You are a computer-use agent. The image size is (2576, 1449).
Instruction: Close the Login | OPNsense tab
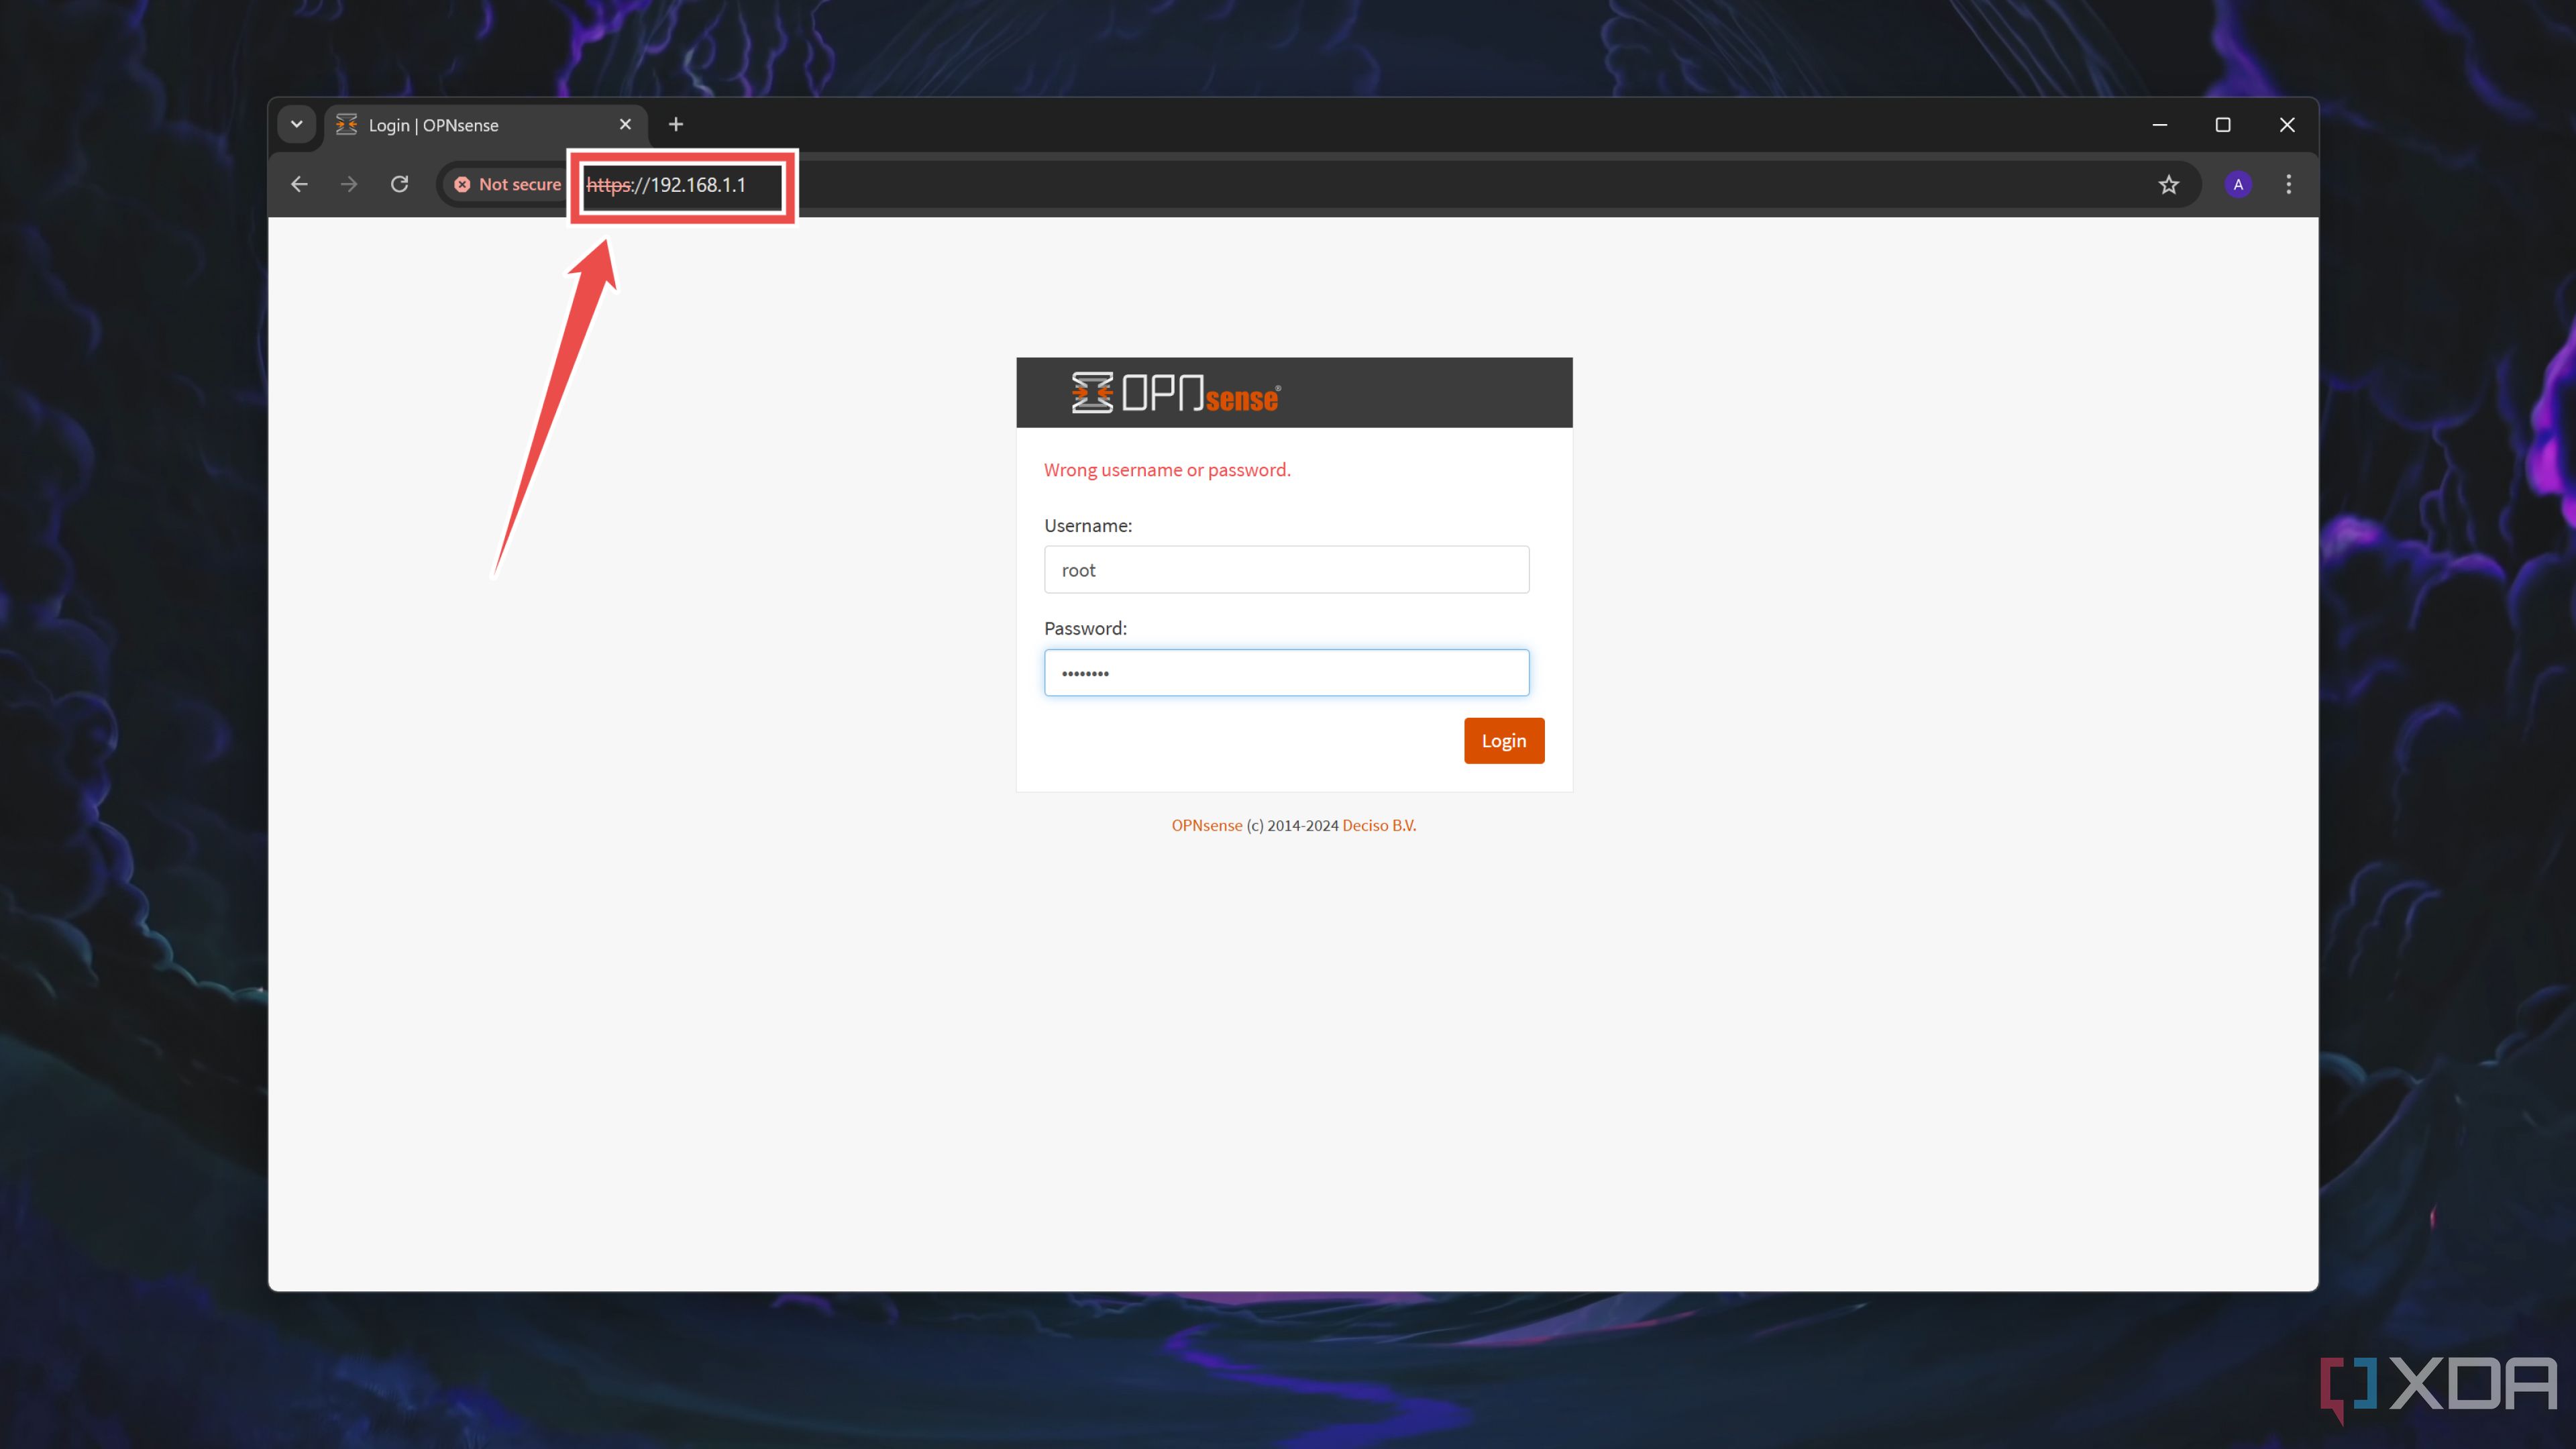pos(625,124)
